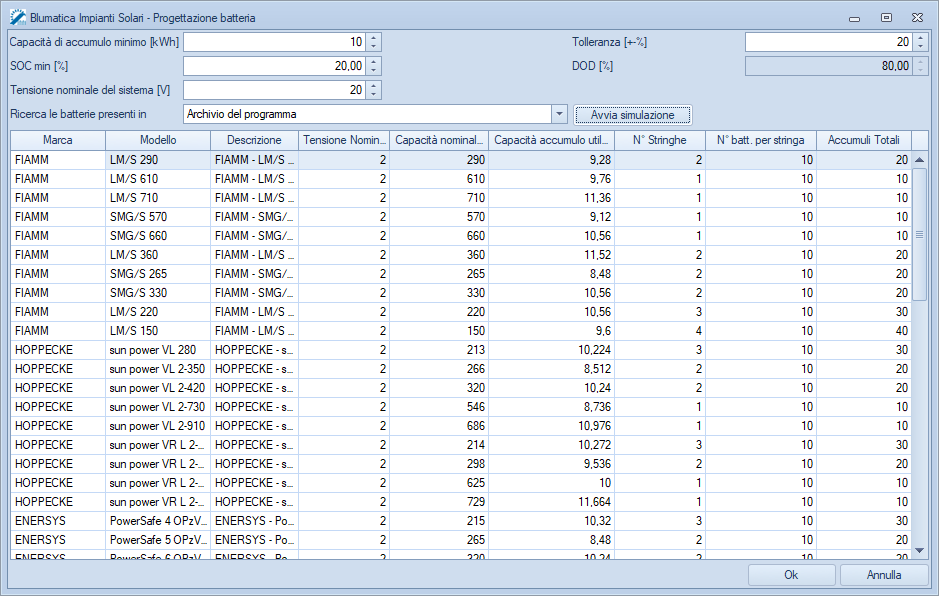The height and width of the screenshot is (596, 939).
Task: Decrease Tolleranza value with down arrow
Action: click(x=921, y=46)
